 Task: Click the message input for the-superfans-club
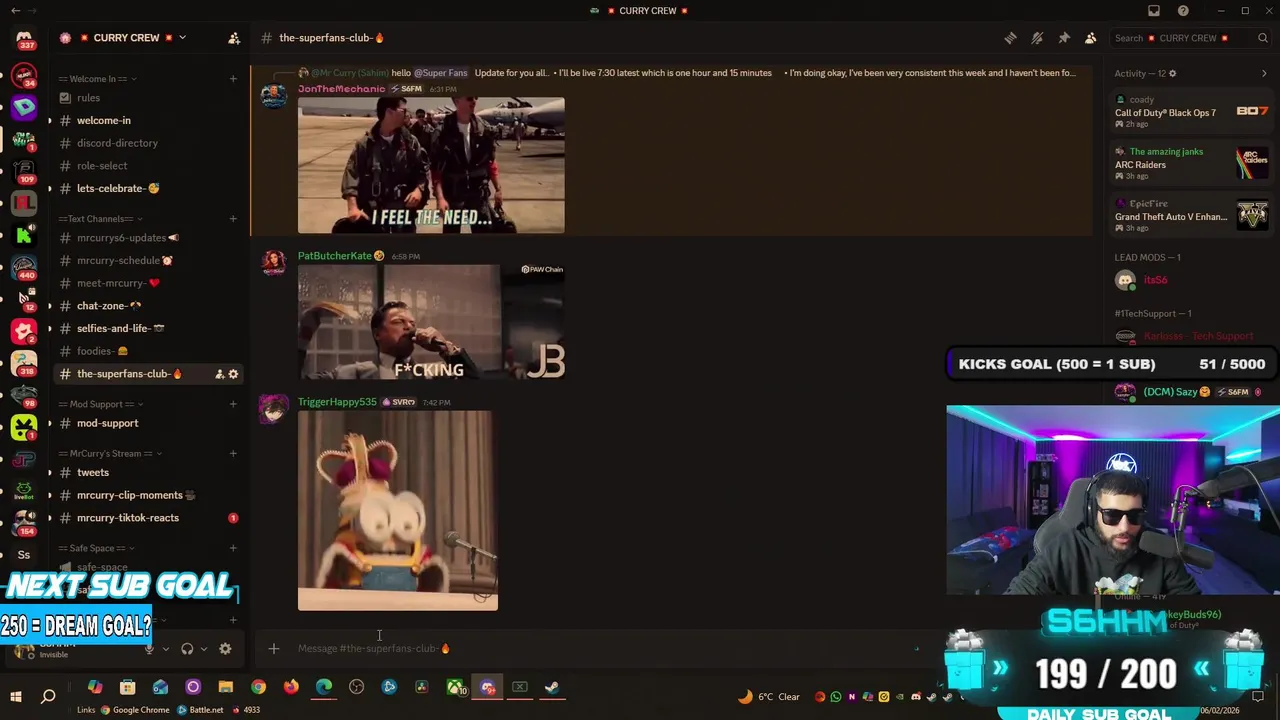click(600, 648)
